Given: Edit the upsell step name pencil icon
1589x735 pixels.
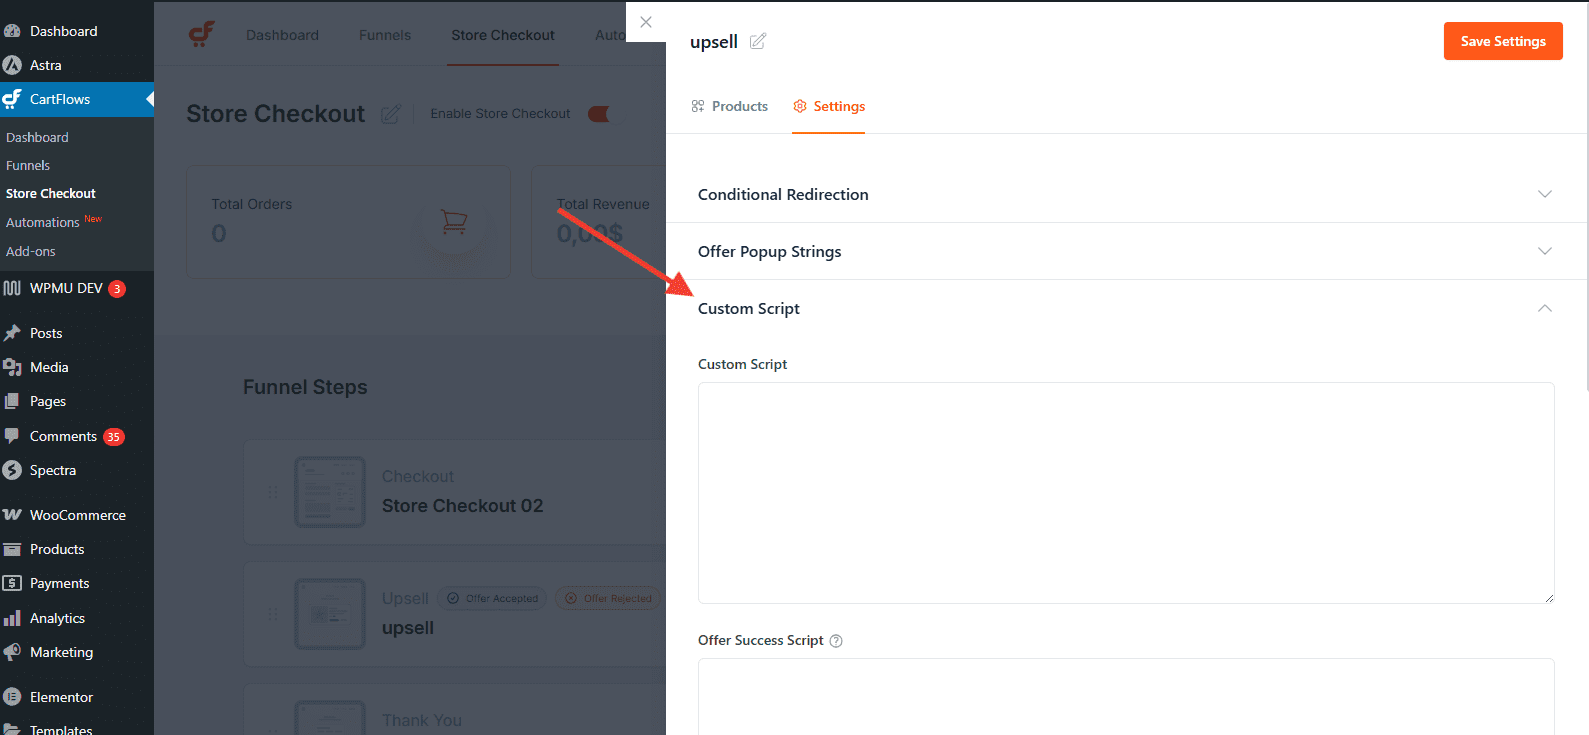Looking at the screenshot, I should [758, 41].
